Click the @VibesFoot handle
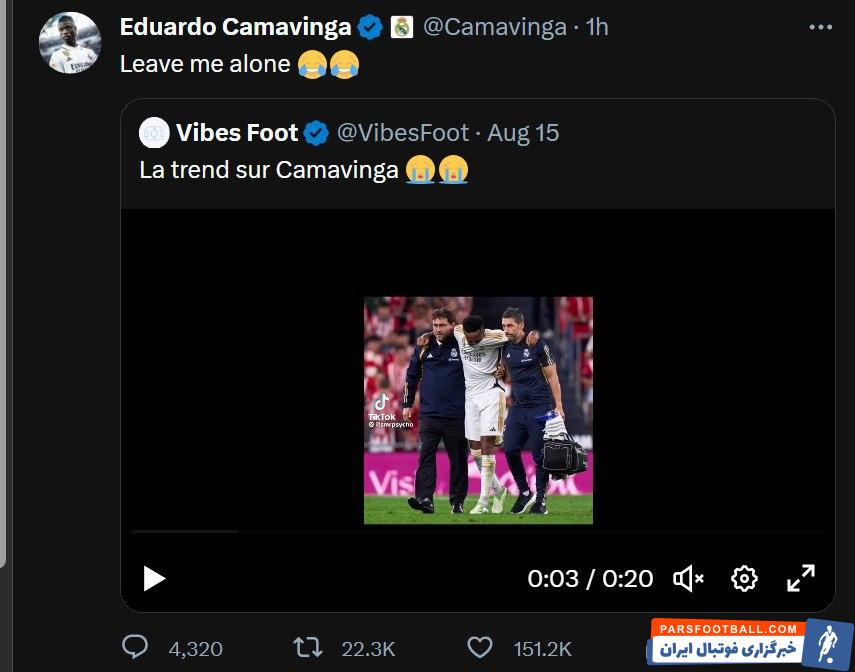Image resolution: width=855 pixels, height=672 pixels. coord(401,133)
